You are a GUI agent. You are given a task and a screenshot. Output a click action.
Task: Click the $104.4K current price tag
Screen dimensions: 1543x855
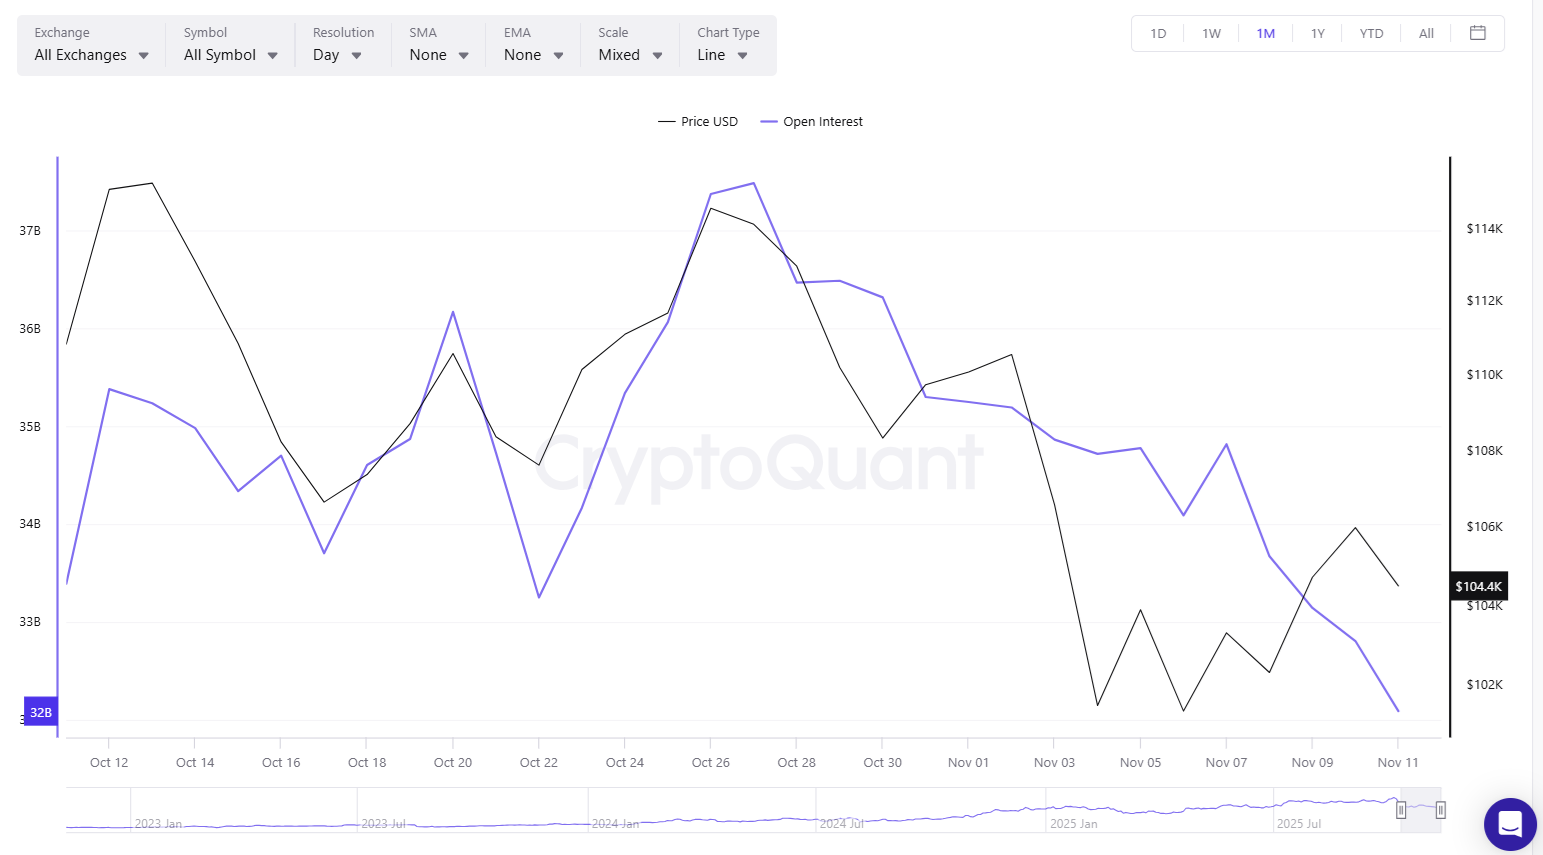tap(1479, 586)
